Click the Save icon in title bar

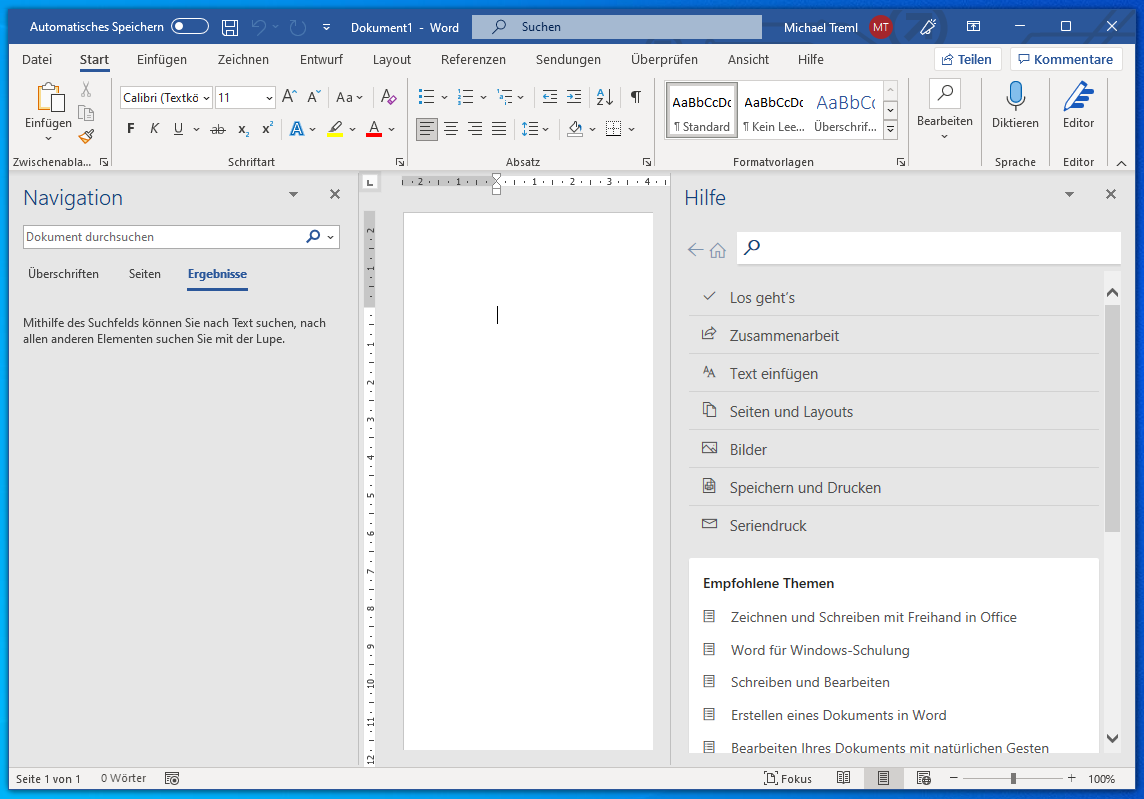(x=230, y=28)
